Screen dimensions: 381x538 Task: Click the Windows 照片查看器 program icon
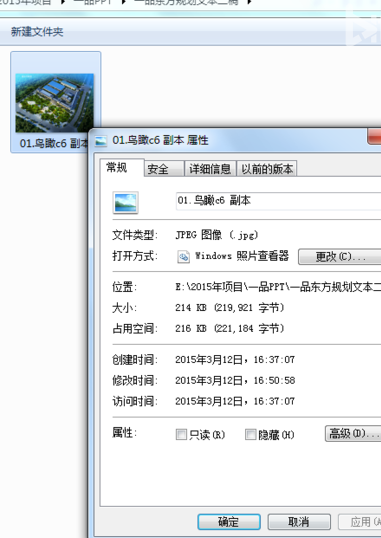pyautogui.click(x=184, y=256)
